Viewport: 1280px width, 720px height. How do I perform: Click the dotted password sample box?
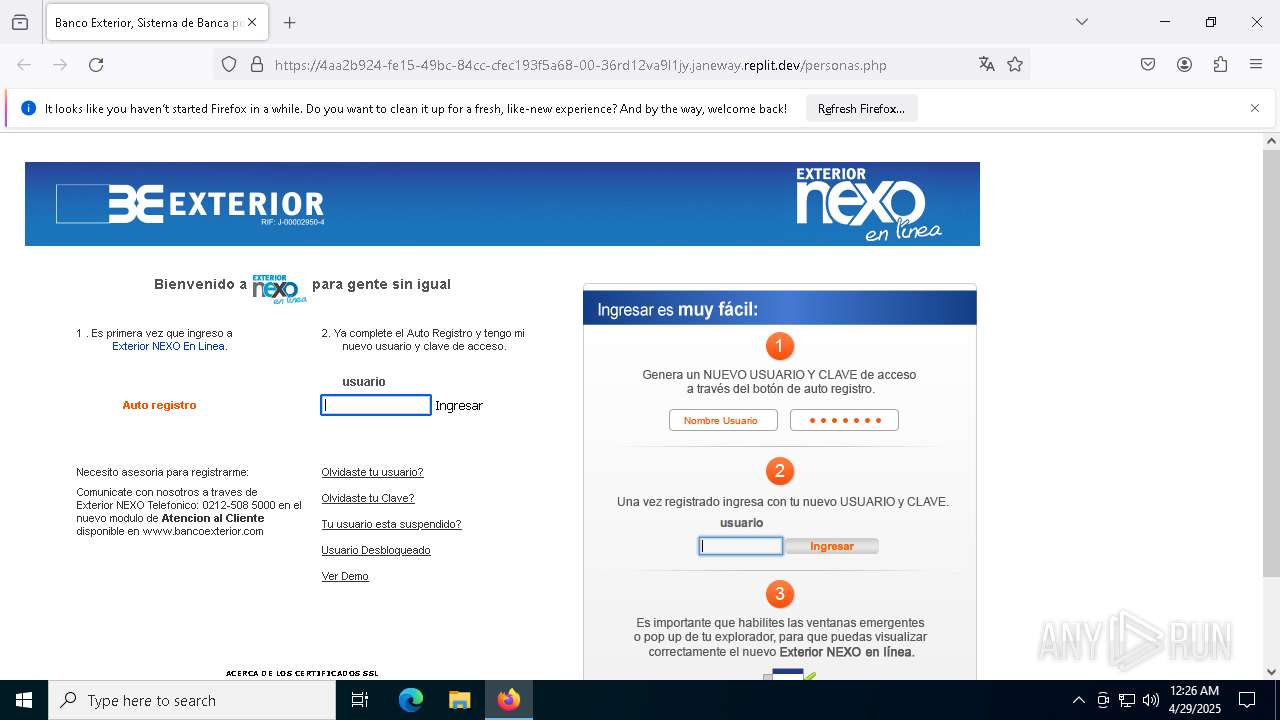(x=844, y=420)
